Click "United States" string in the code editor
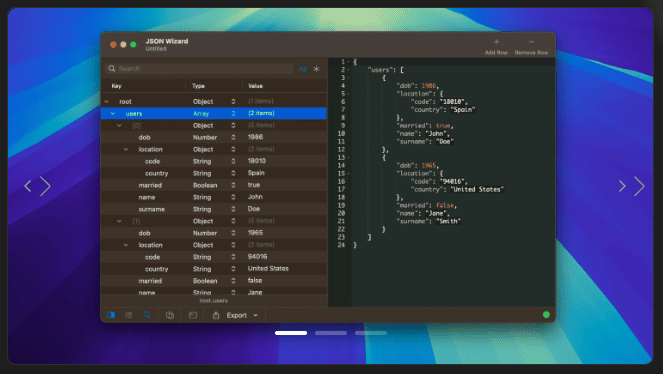The height and width of the screenshot is (374, 663). click(477, 189)
